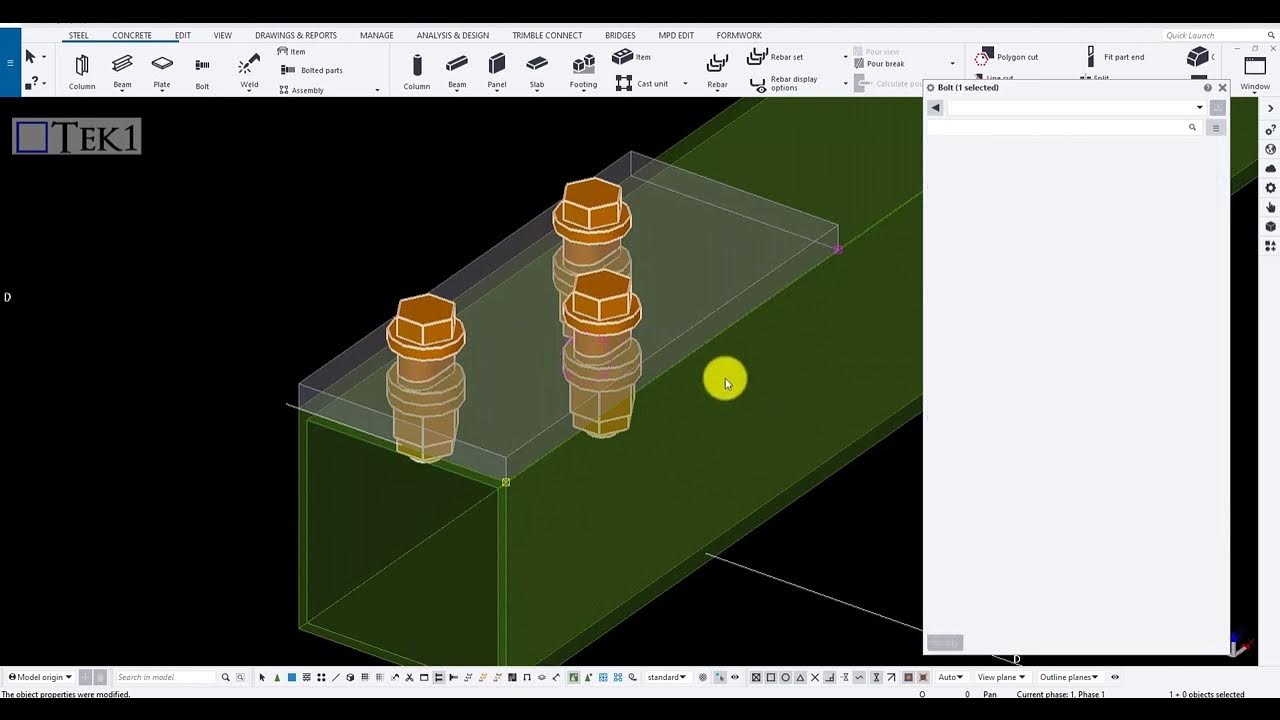Image resolution: width=1280 pixels, height=720 pixels.
Task: Create a concrete Slab
Action: click(x=537, y=71)
